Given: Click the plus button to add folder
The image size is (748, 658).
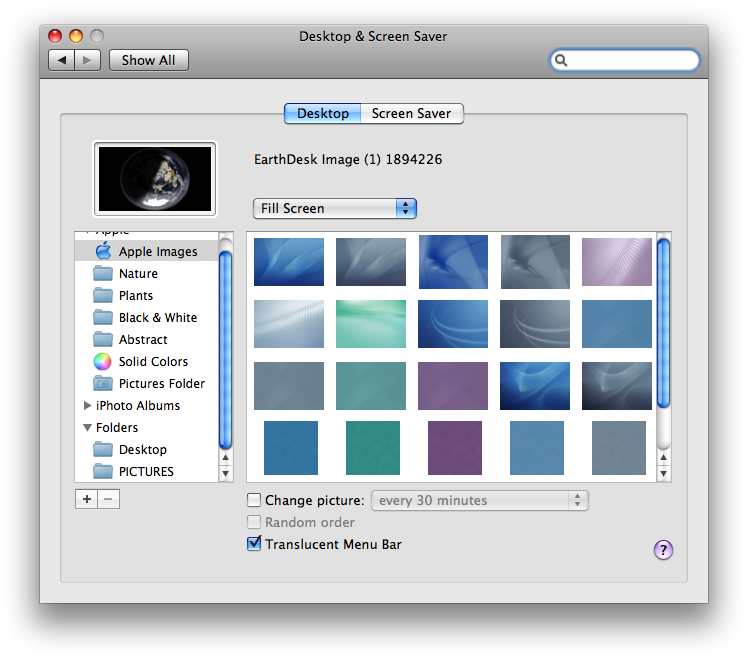Looking at the screenshot, I should click(x=86, y=499).
